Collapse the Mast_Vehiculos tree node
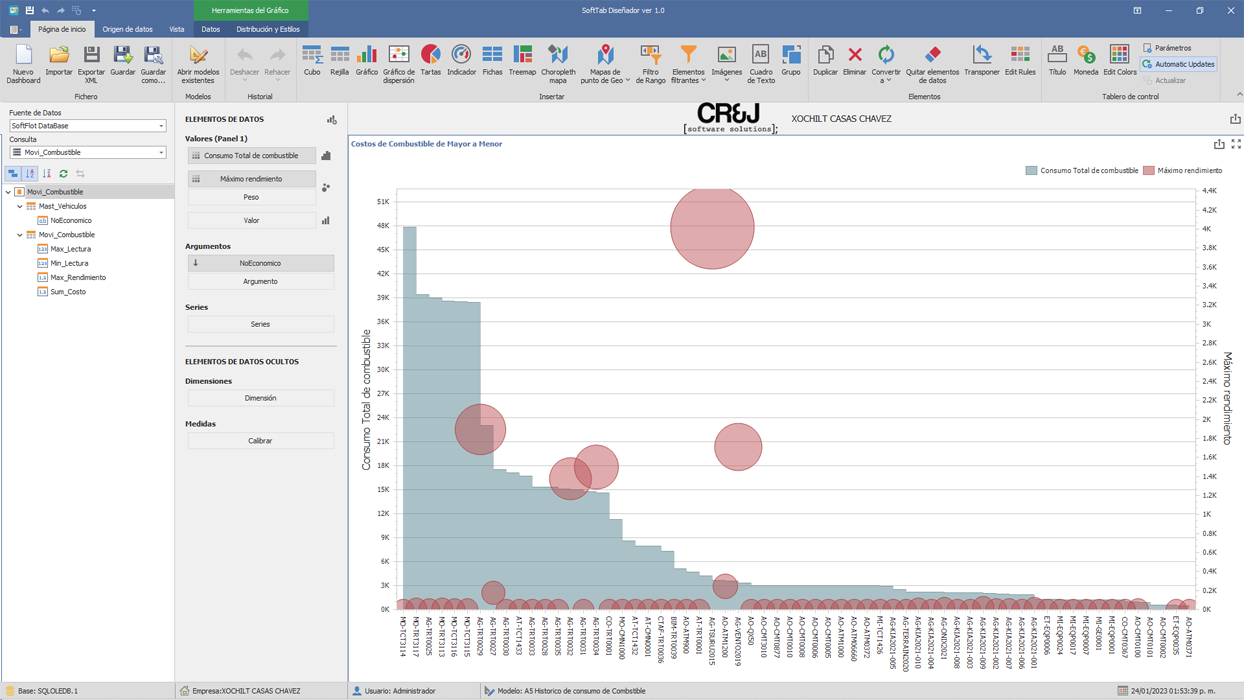 20,206
